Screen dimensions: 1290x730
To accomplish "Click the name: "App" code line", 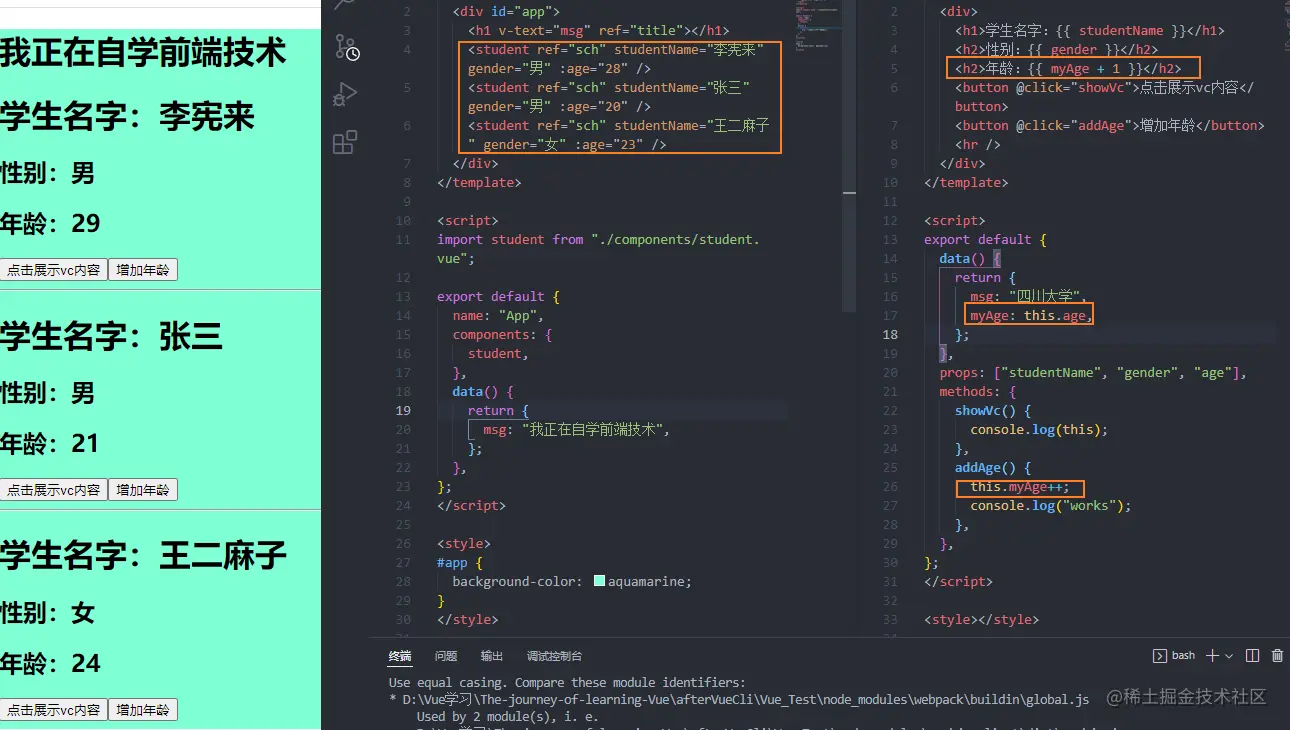I will [x=498, y=315].
